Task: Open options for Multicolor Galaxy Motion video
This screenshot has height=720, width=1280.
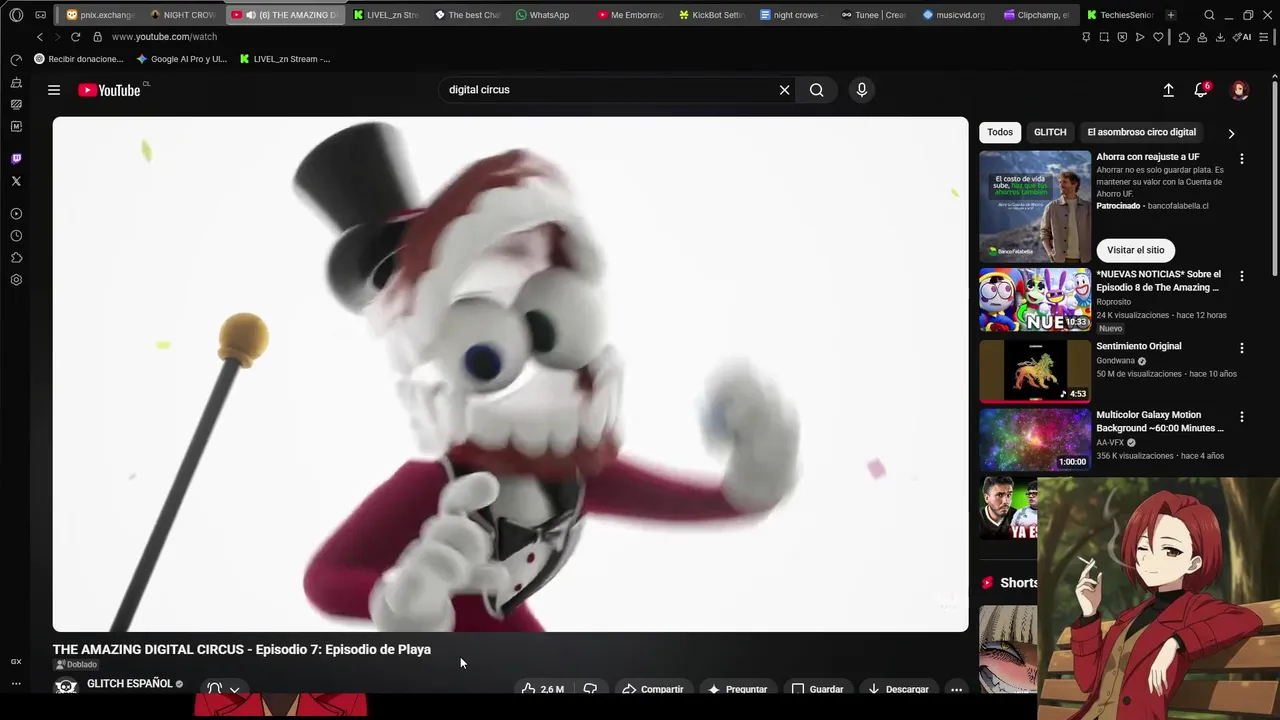Action: click(1242, 417)
